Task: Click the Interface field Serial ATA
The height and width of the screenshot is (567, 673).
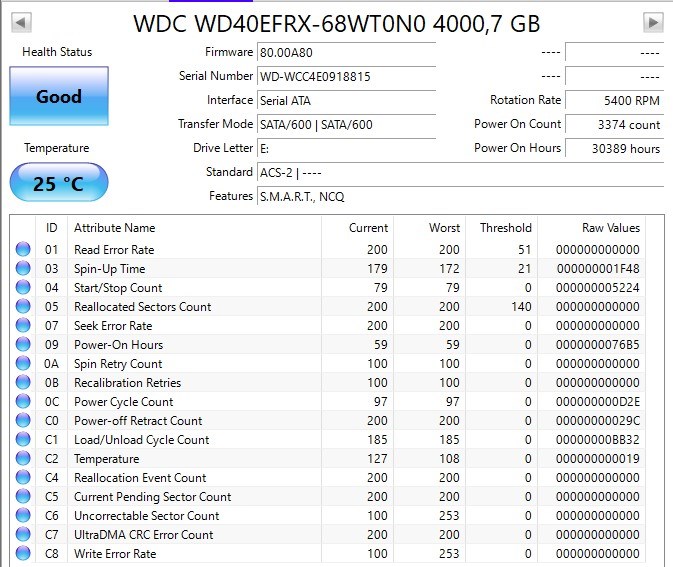Action: pyautogui.click(x=346, y=100)
